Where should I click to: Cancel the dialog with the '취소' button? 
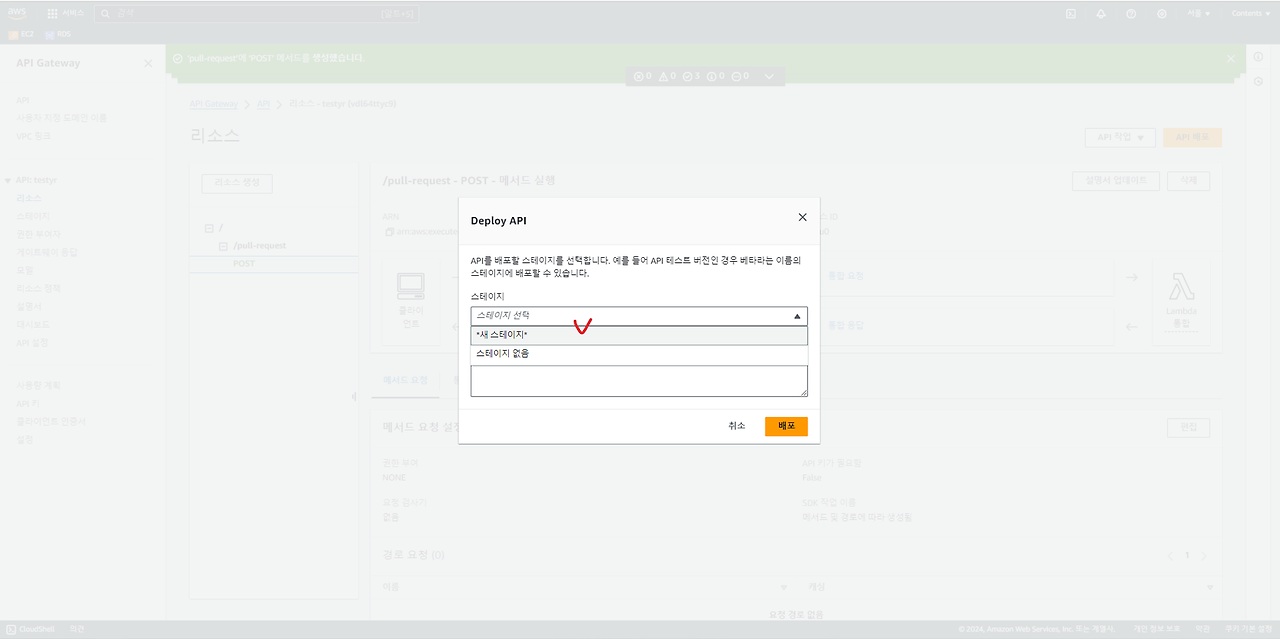[x=737, y=426]
